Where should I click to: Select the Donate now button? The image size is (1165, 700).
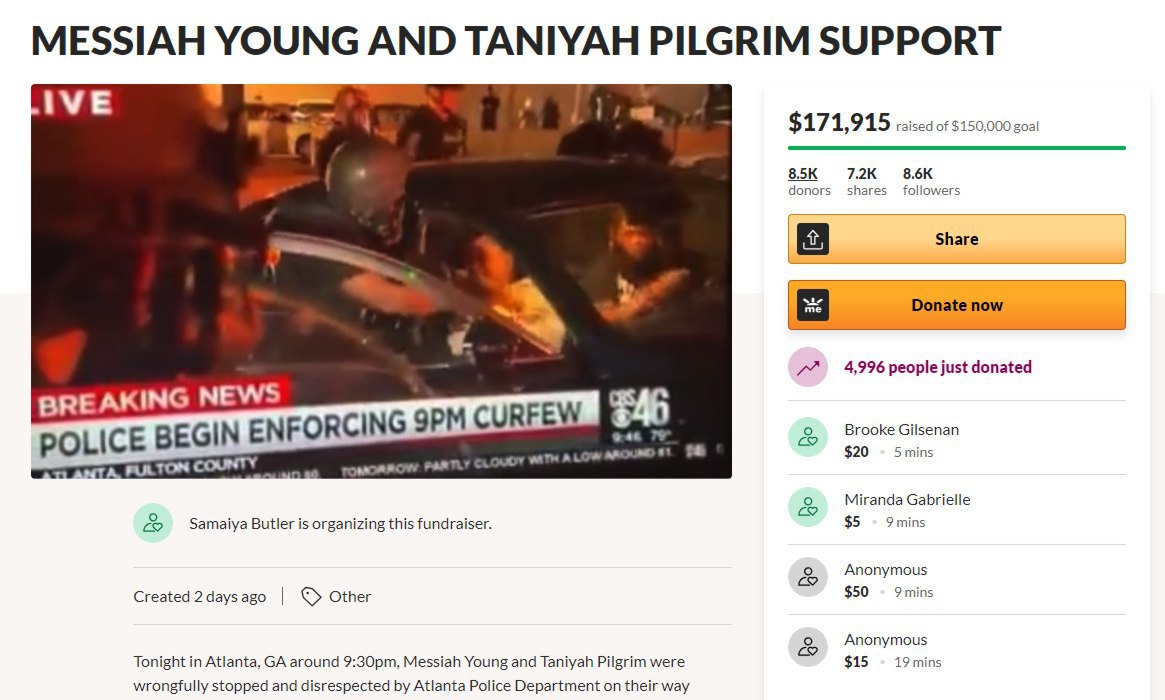(957, 305)
